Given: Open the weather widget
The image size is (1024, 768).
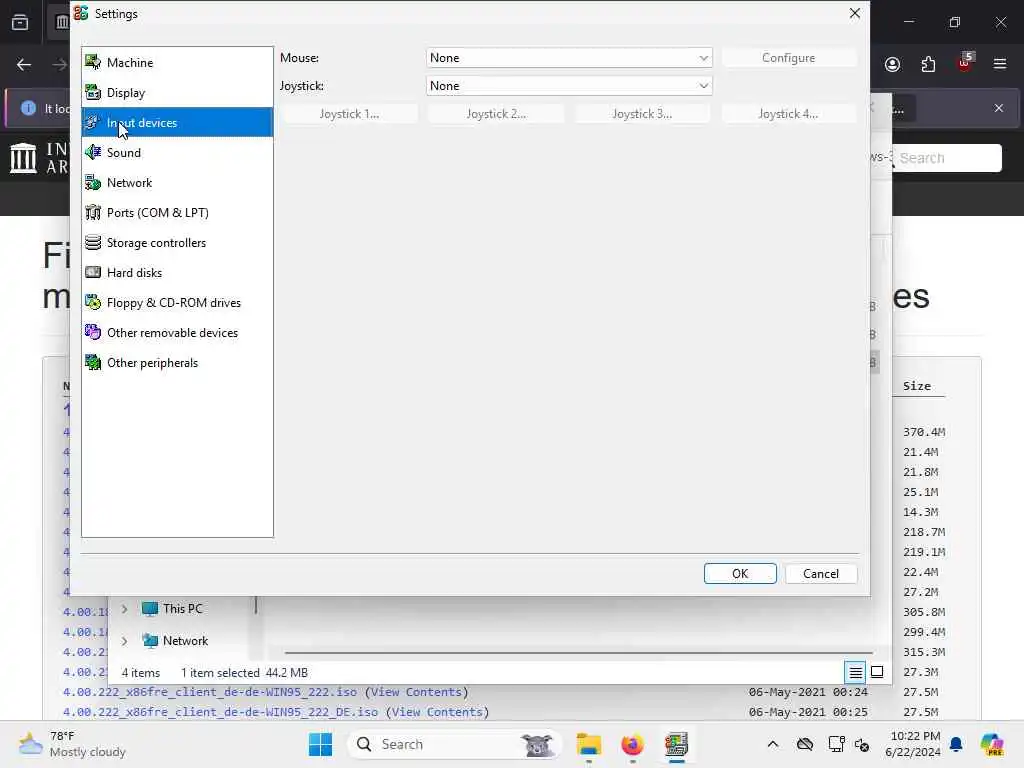Looking at the screenshot, I should (x=72, y=744).
